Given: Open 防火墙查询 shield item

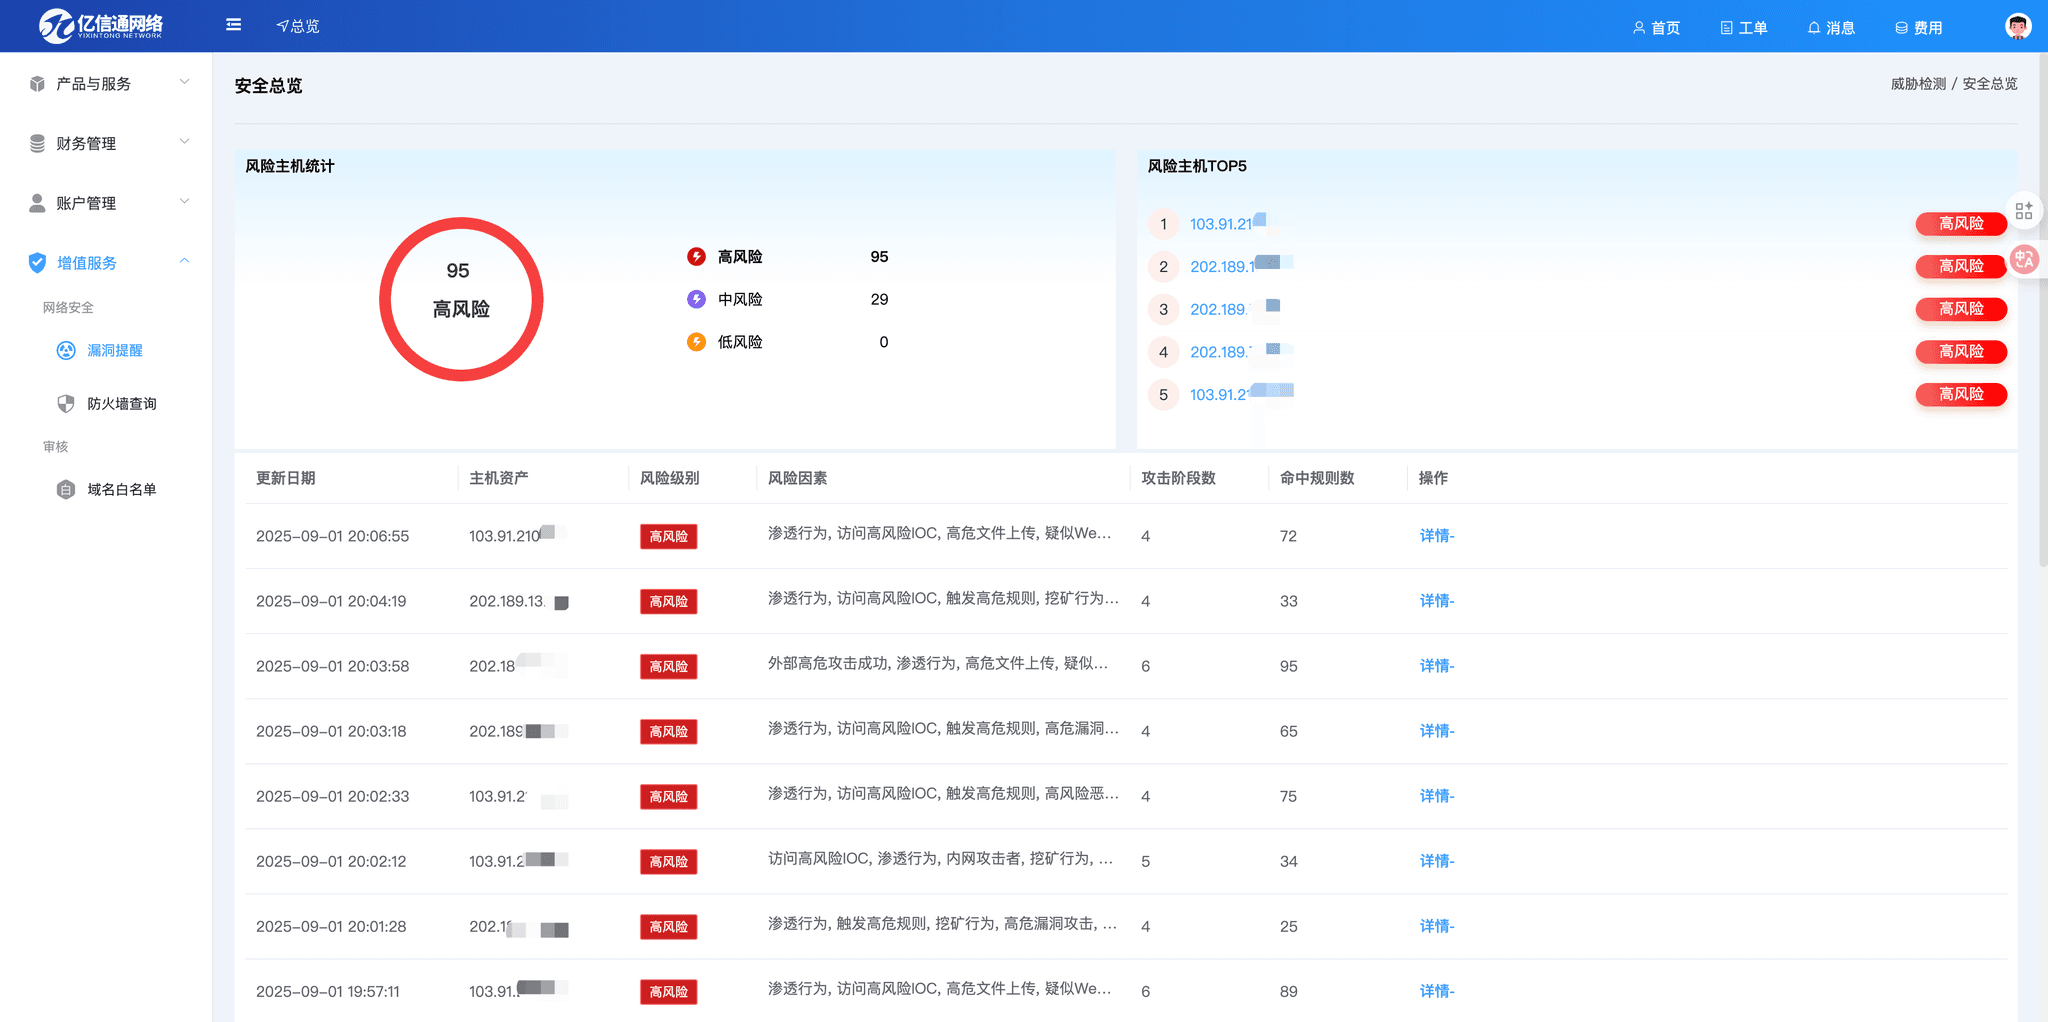Looking at the screenshot, I should click(x=121, y=404).
